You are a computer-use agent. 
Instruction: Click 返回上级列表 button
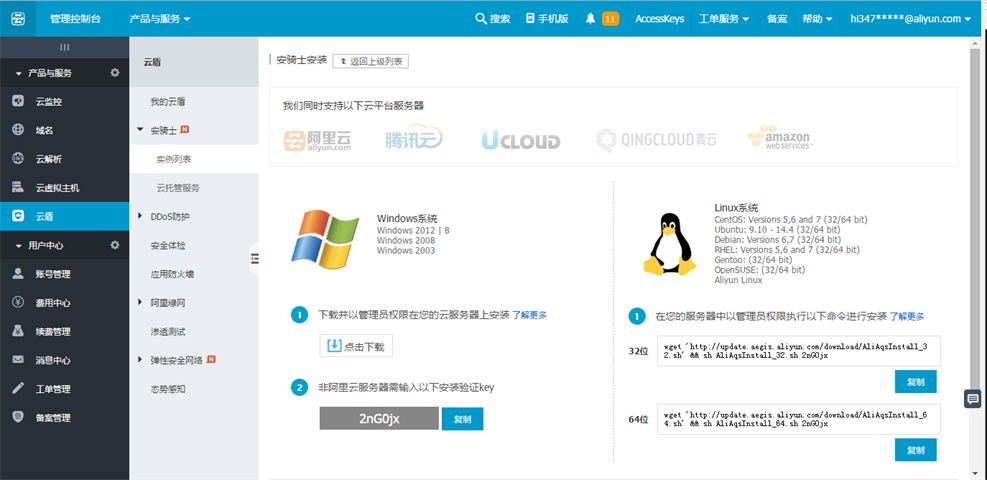[x=370, y=61]
